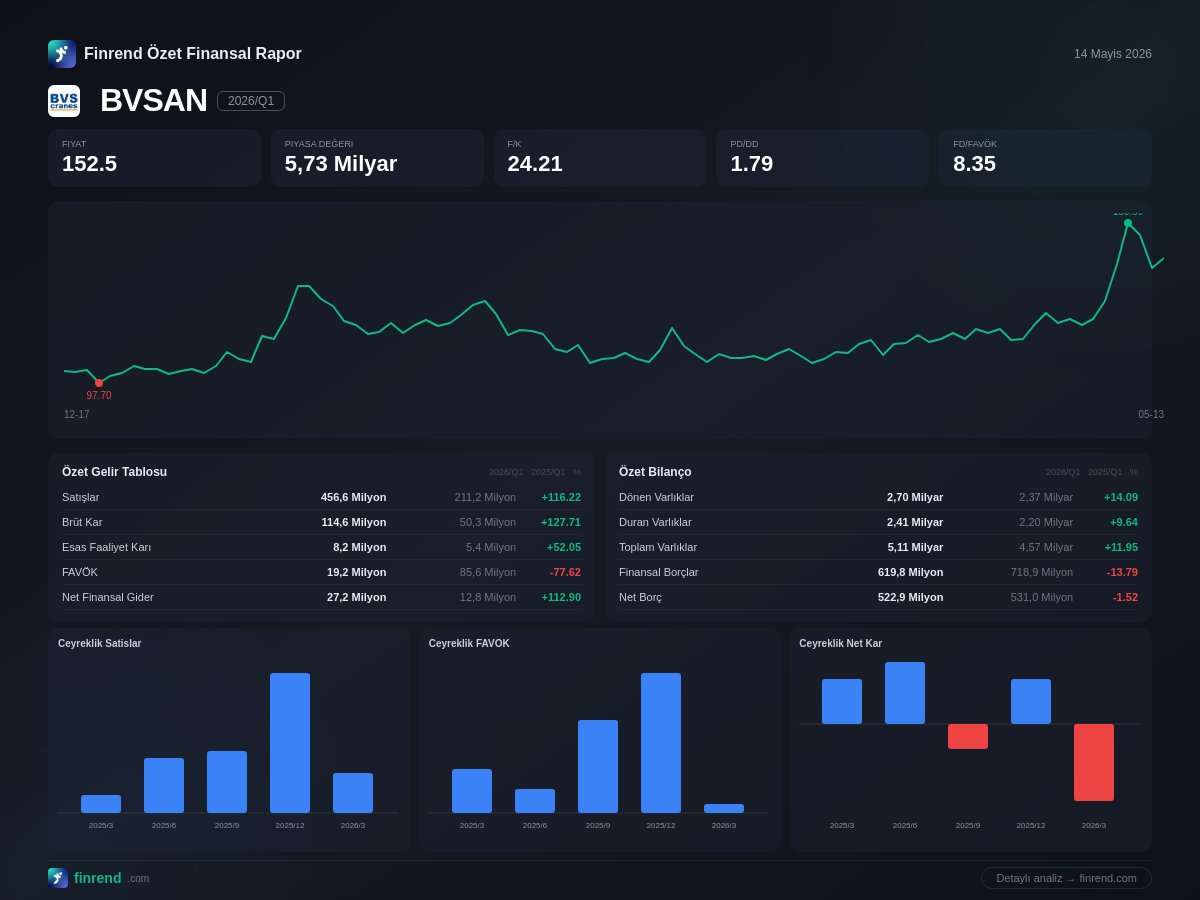This screenshot has height=900, width=1200.
Task: Click the Satışlar value 456,6 Milyon
Action: click(354, 497)
